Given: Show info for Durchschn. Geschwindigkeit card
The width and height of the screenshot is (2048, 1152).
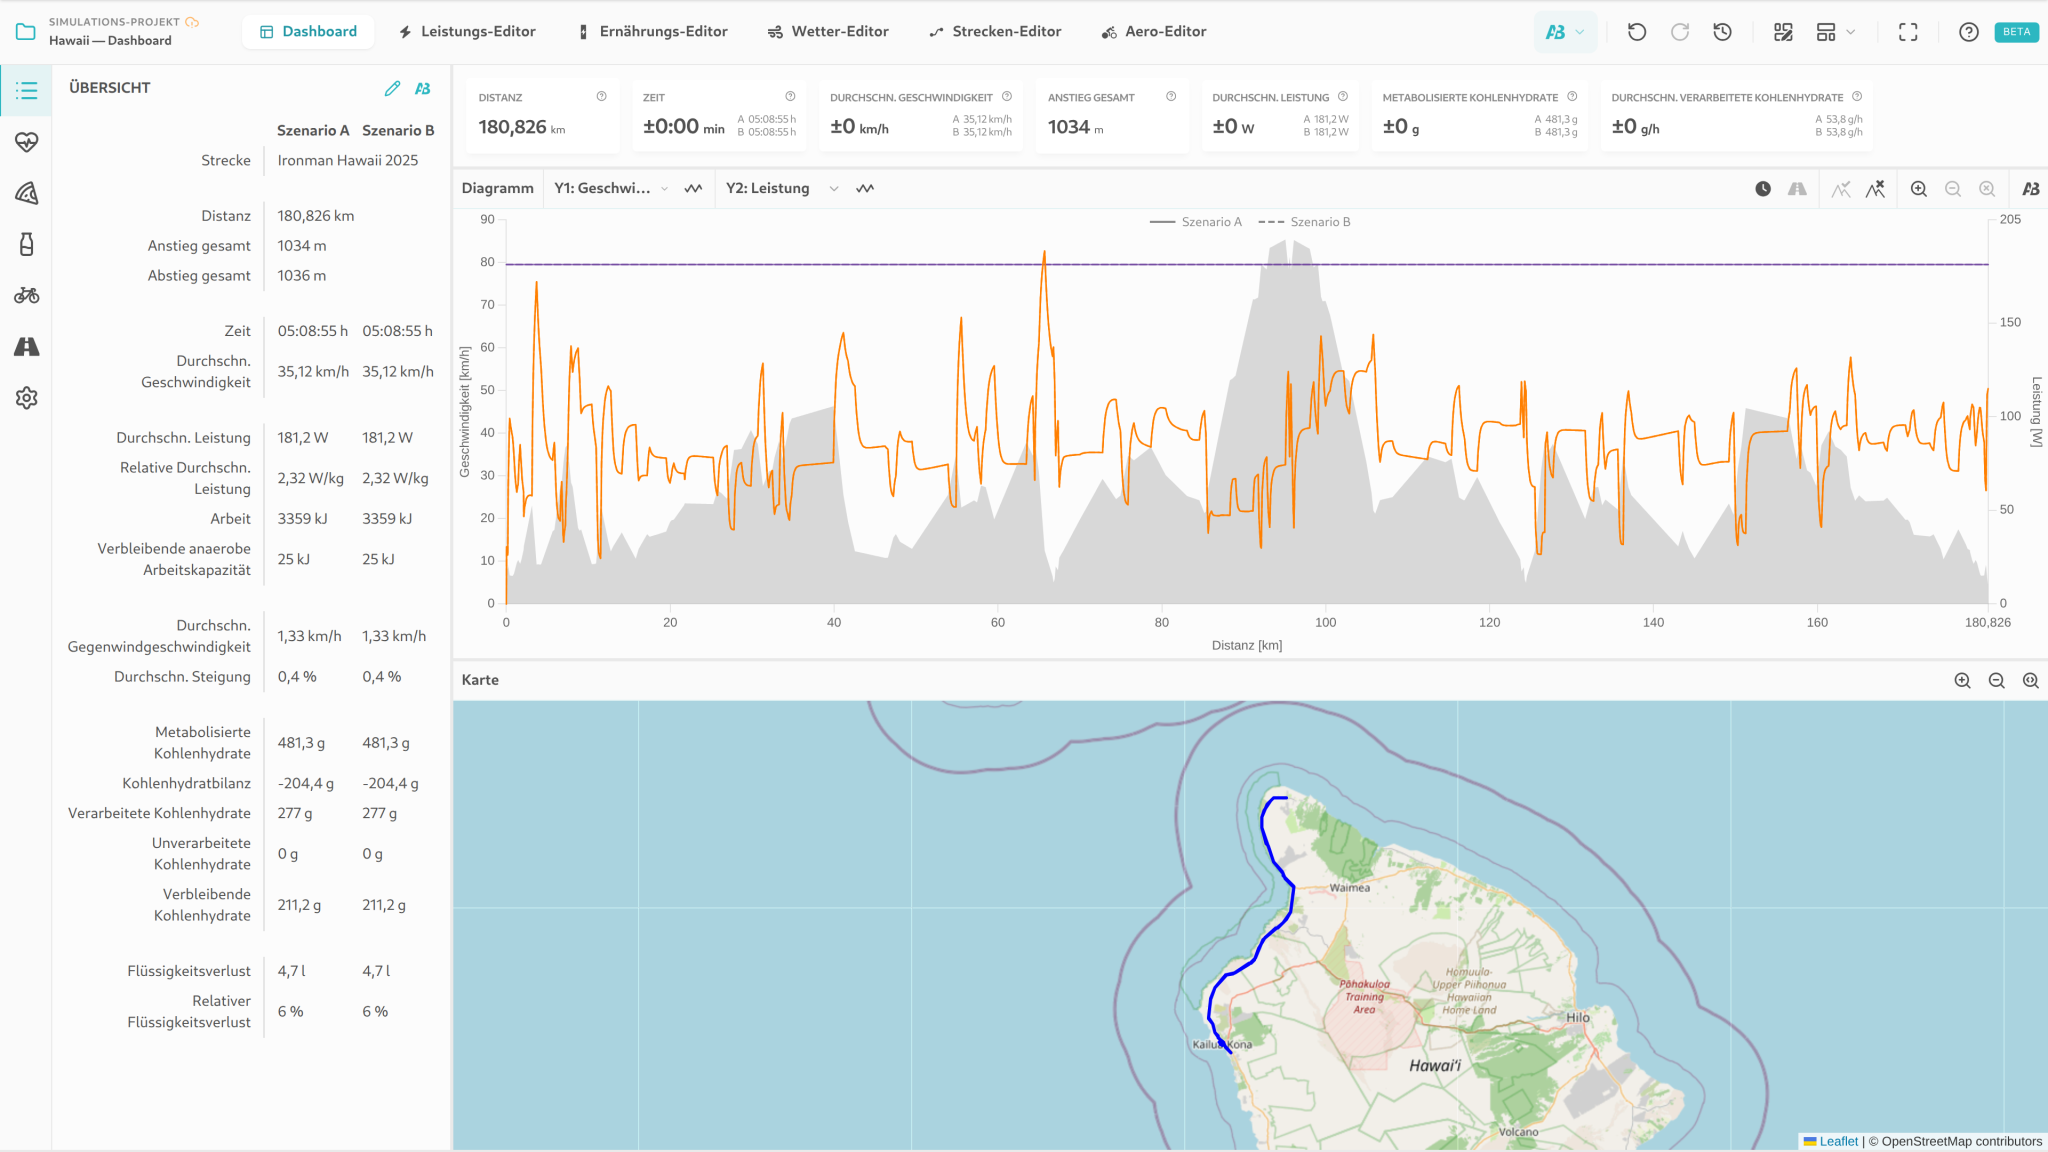Looking at the screenshot, I should [x=1007, y=97].
